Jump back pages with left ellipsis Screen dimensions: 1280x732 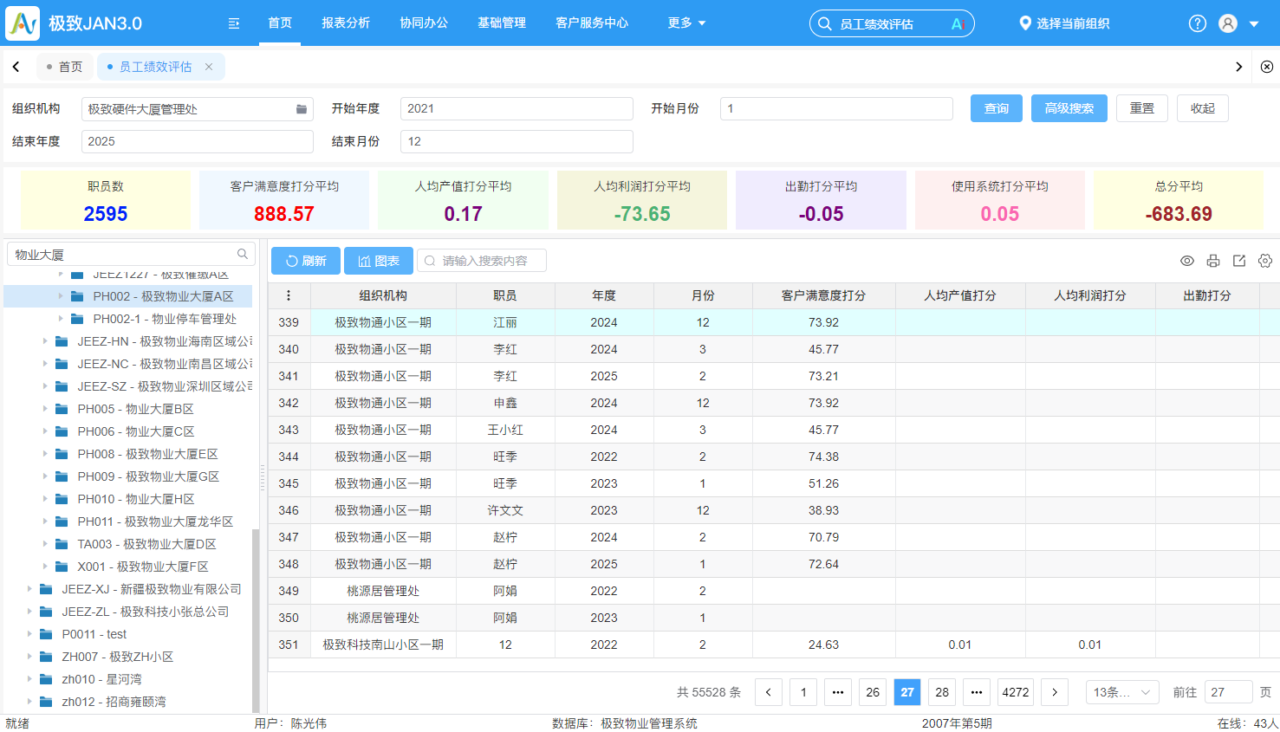pos(837,692)
